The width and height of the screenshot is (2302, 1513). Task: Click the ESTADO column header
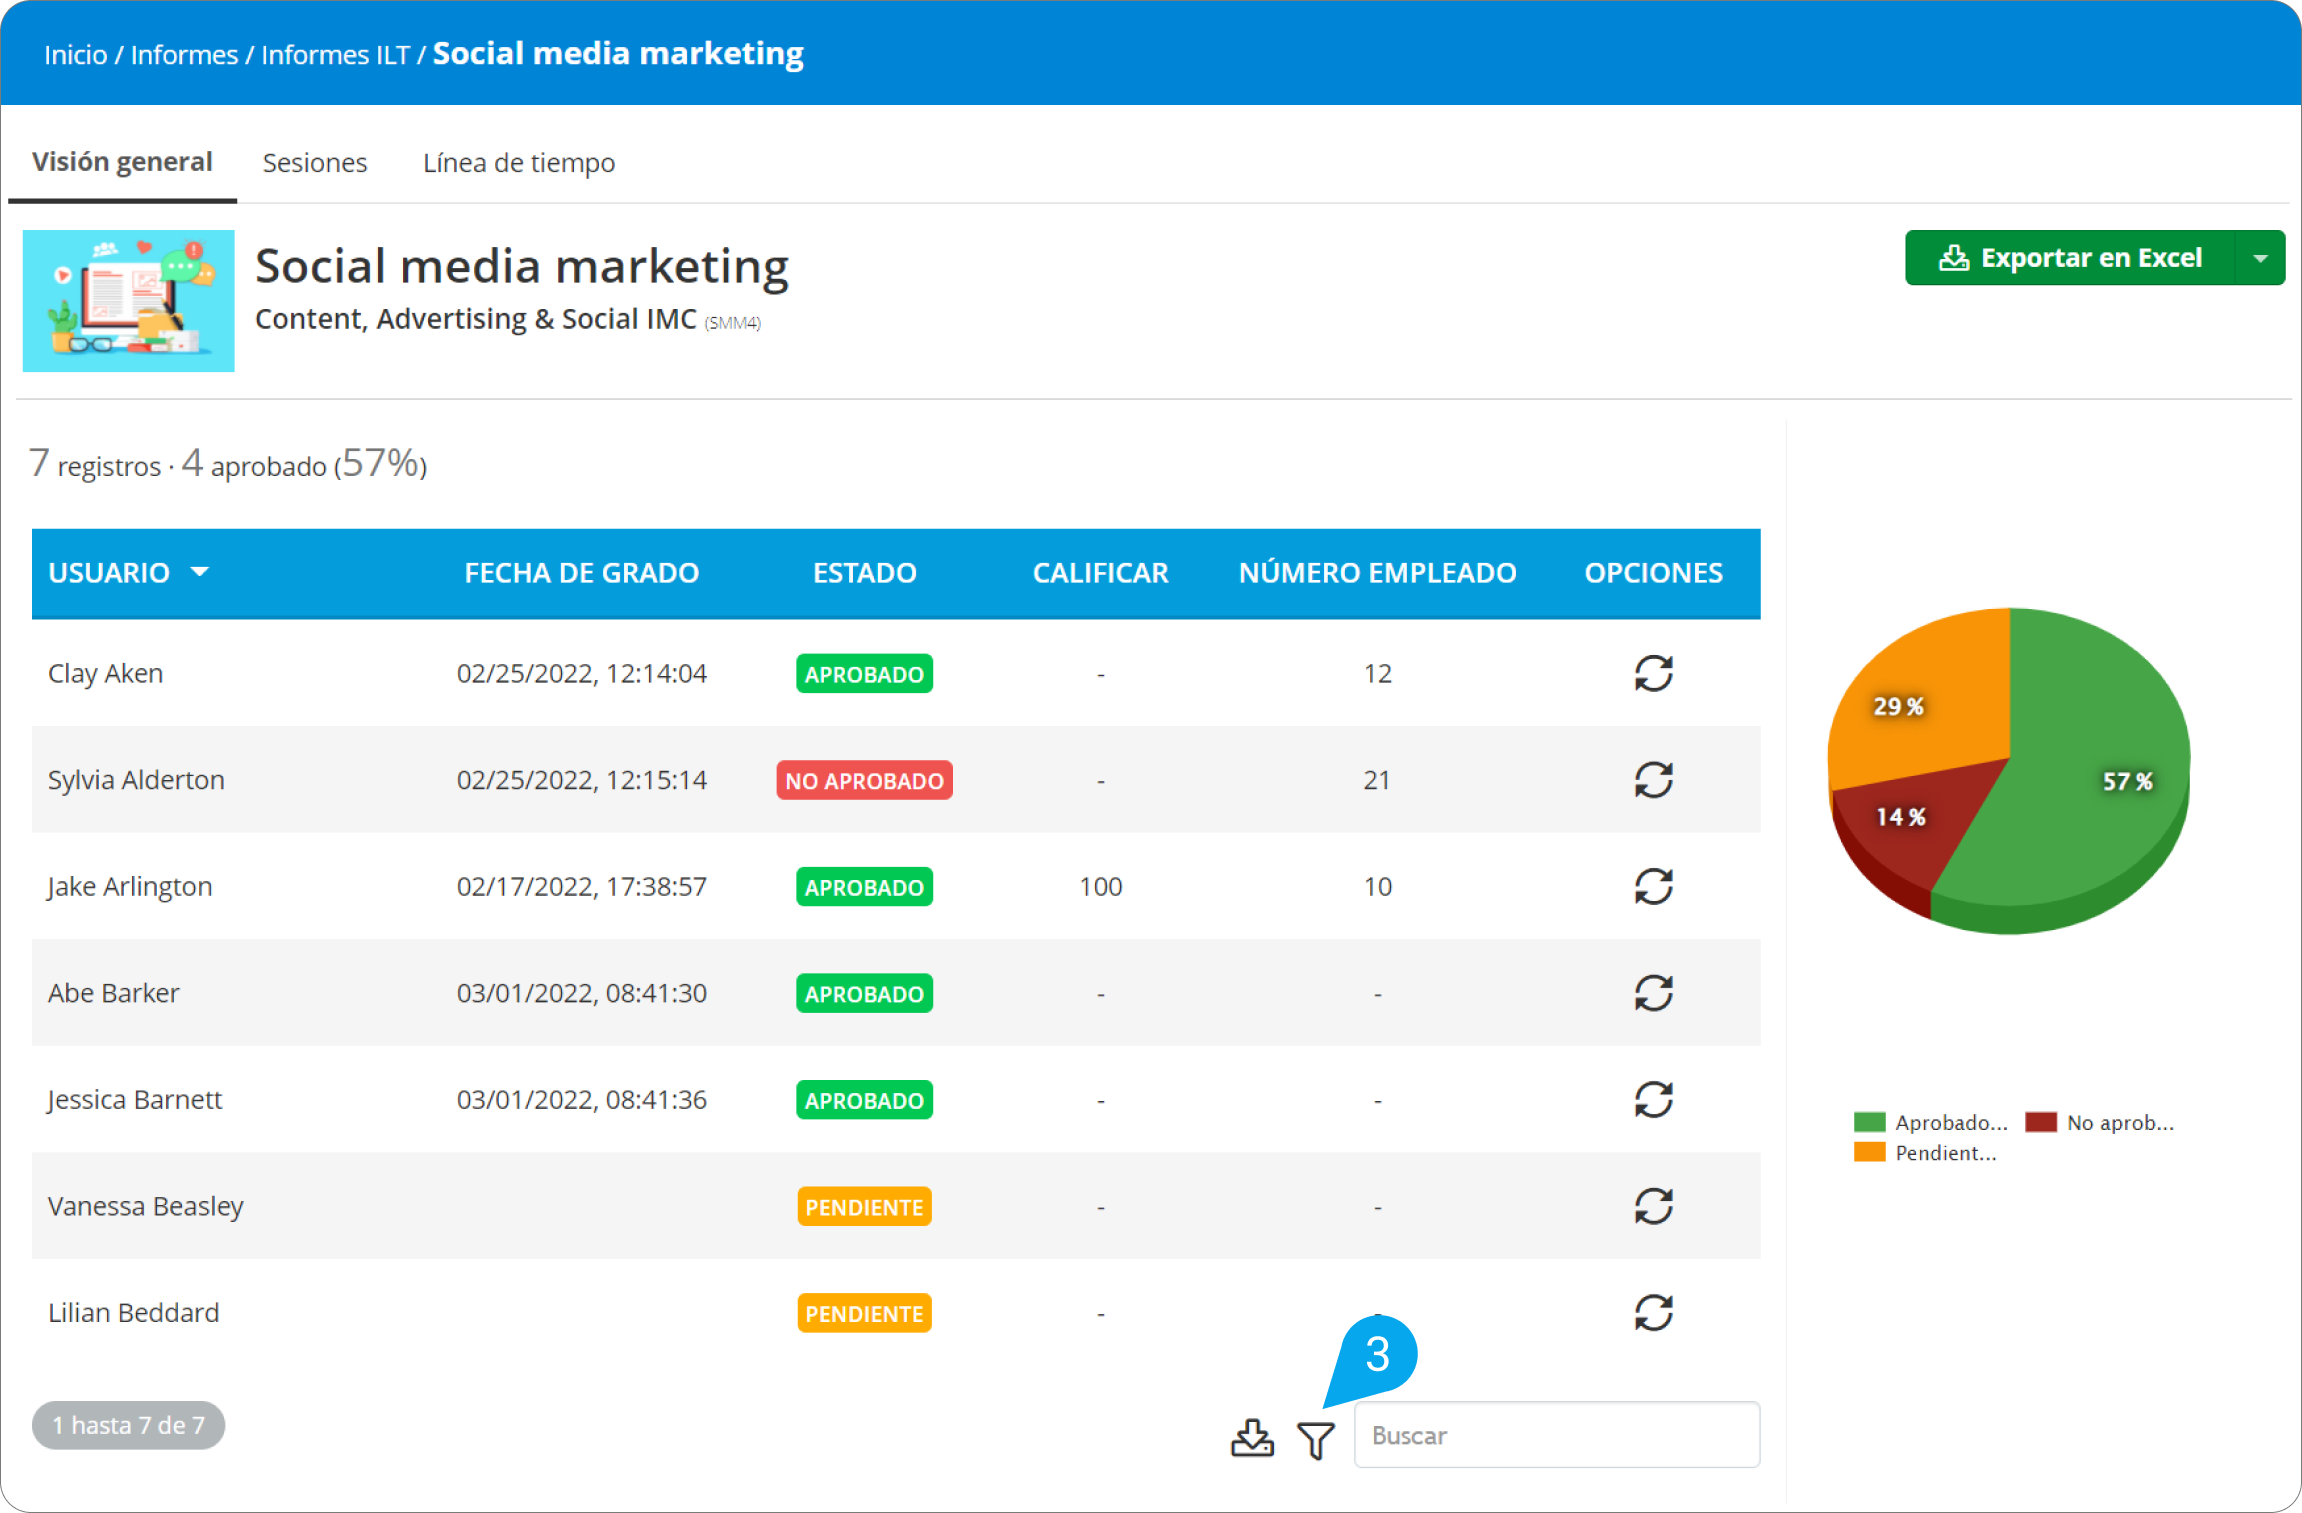865,573
